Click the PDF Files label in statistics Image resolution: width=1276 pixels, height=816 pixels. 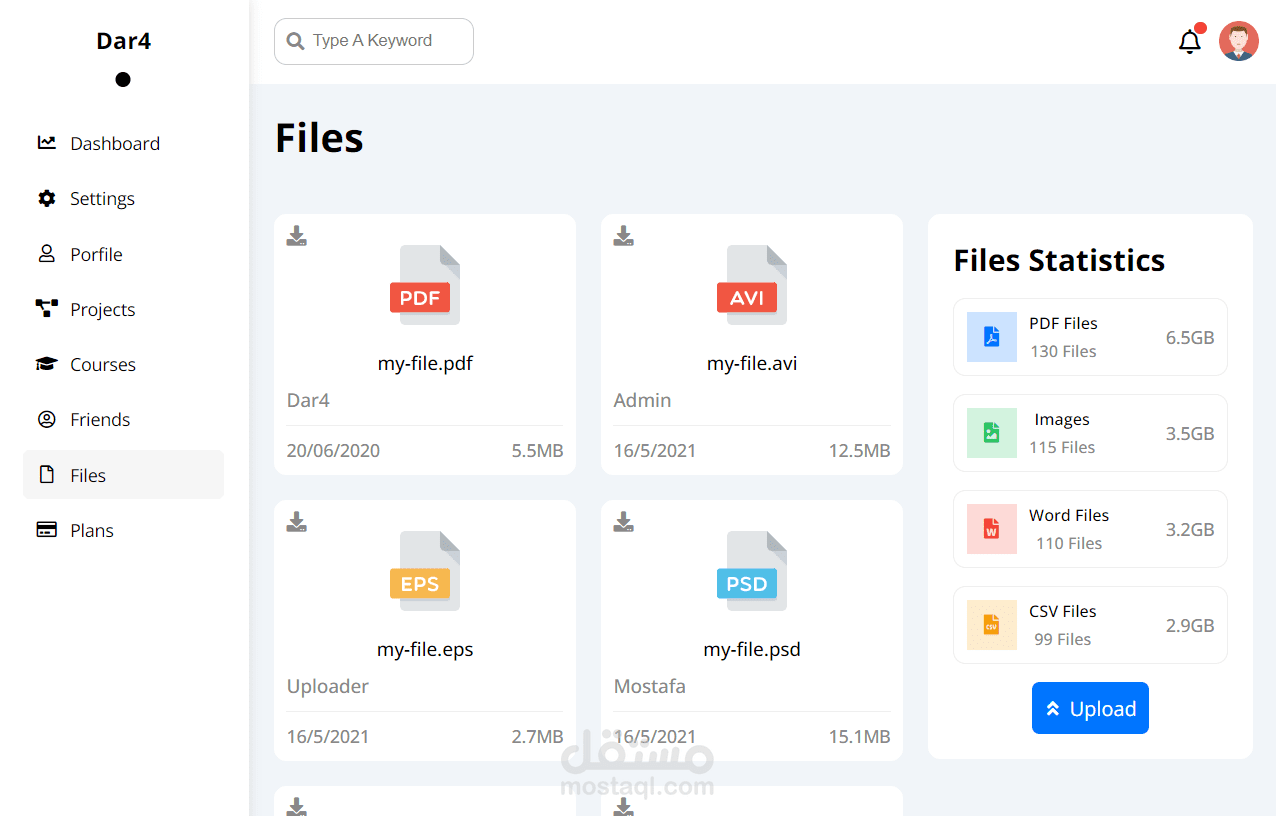1063,323
